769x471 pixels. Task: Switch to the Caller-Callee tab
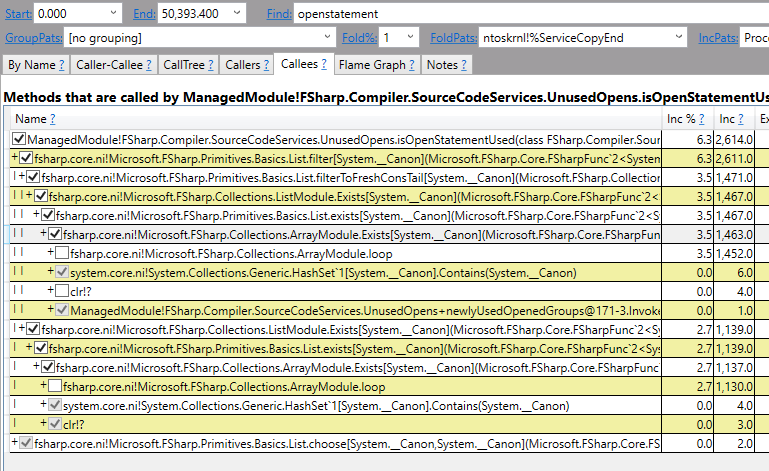pos(114,65)
